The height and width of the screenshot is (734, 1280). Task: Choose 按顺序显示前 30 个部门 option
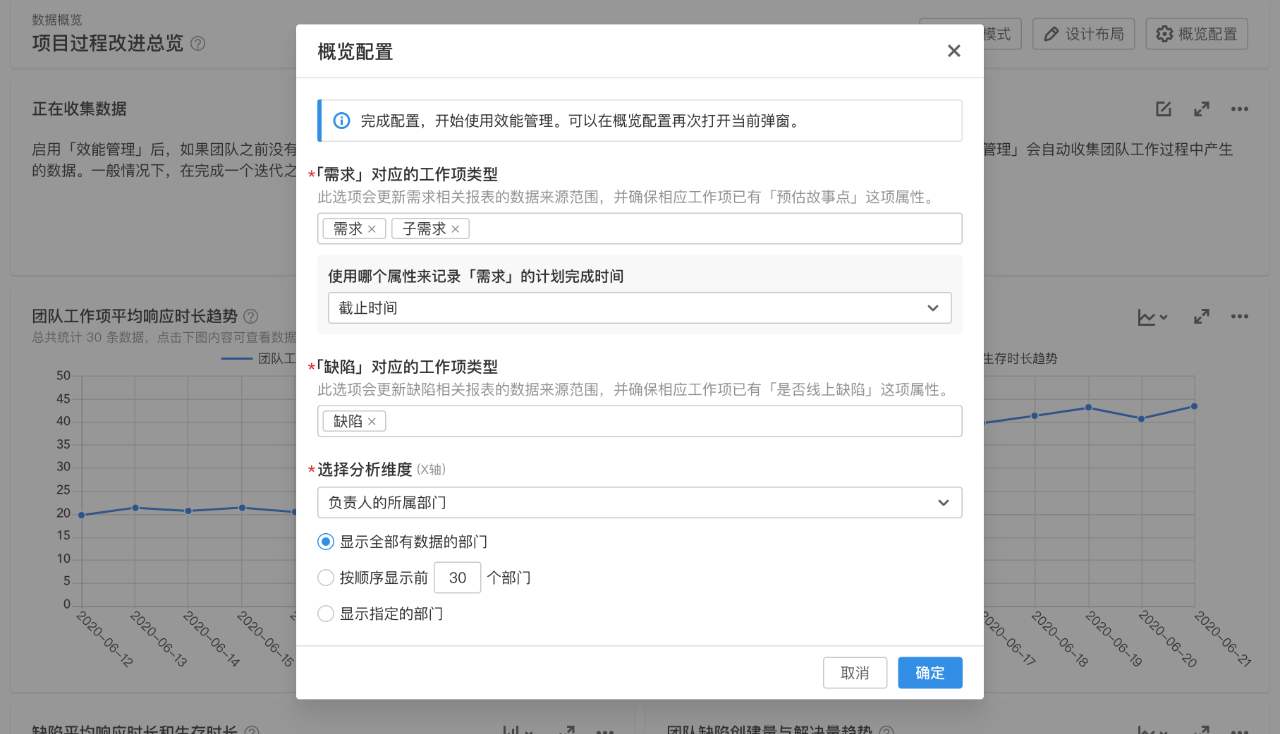click(x=325, y=577)
